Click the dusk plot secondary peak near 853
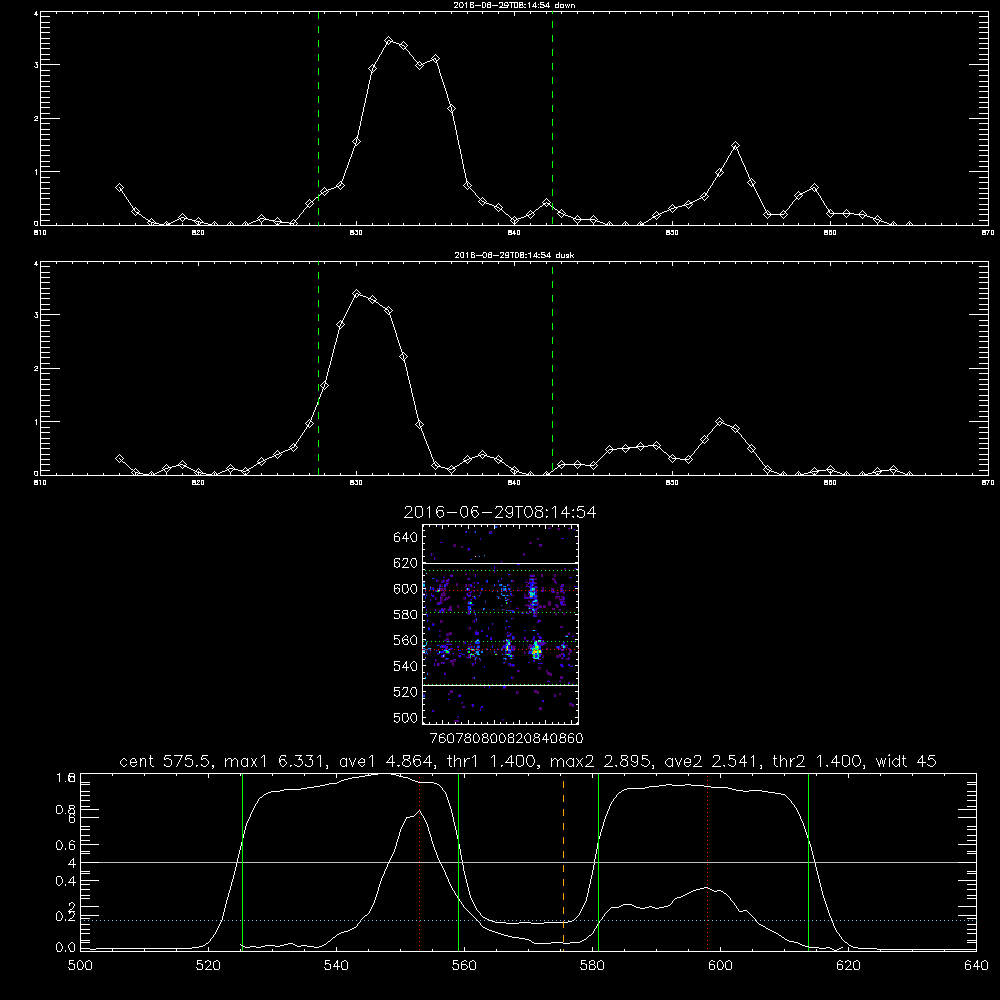The height and width of the screenshot is (1000, 1000). click(719, 422)
